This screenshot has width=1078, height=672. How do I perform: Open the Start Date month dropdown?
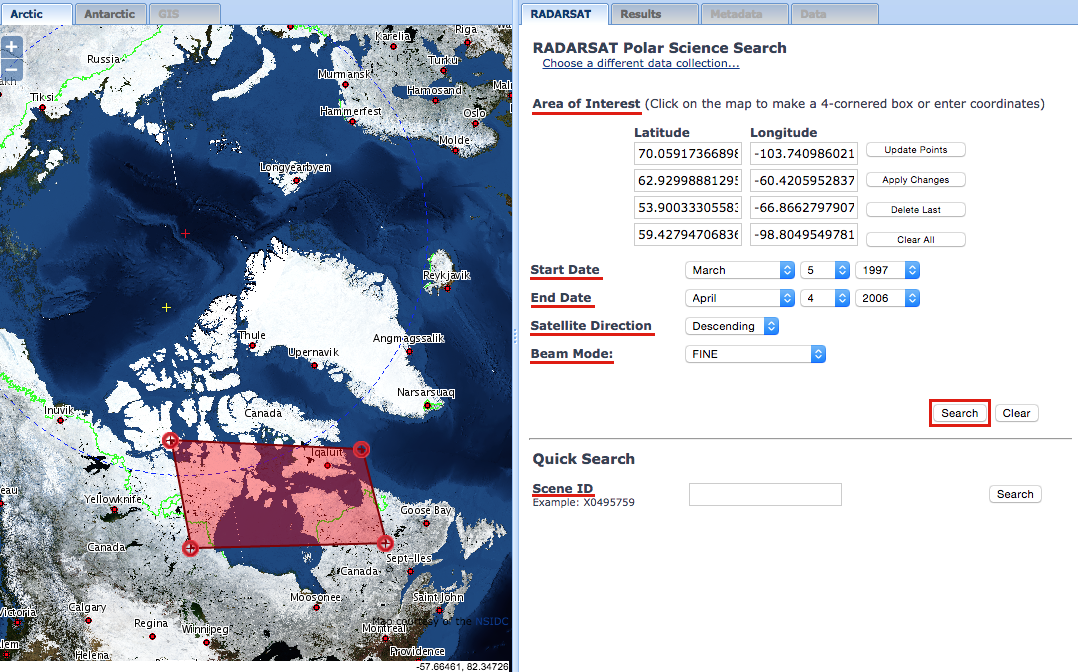(739, 269)
